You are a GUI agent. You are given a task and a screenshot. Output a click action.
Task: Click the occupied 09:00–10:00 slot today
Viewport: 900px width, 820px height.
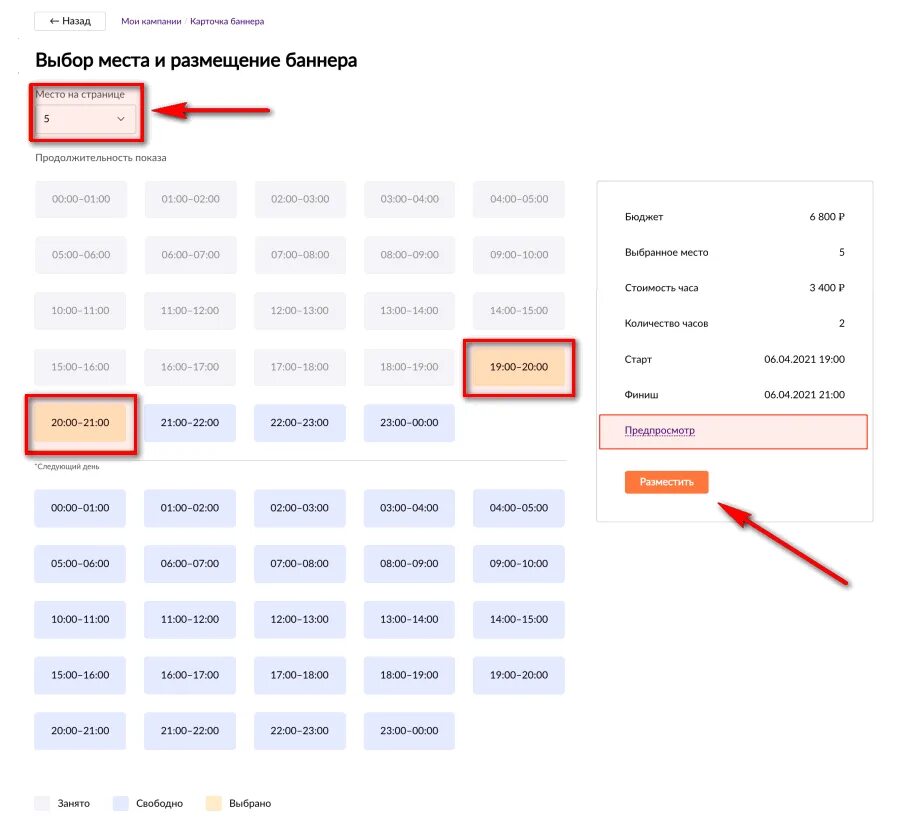point(519,255)
